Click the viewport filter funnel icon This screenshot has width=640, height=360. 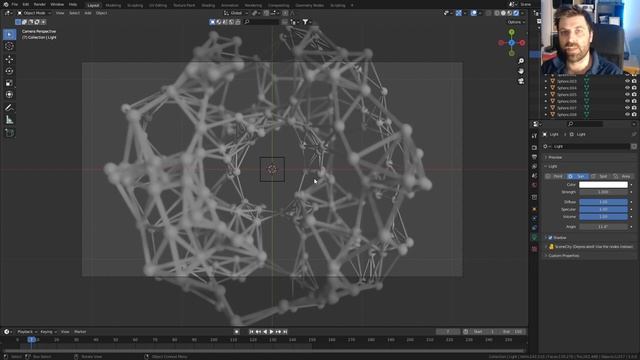[305, 22]
